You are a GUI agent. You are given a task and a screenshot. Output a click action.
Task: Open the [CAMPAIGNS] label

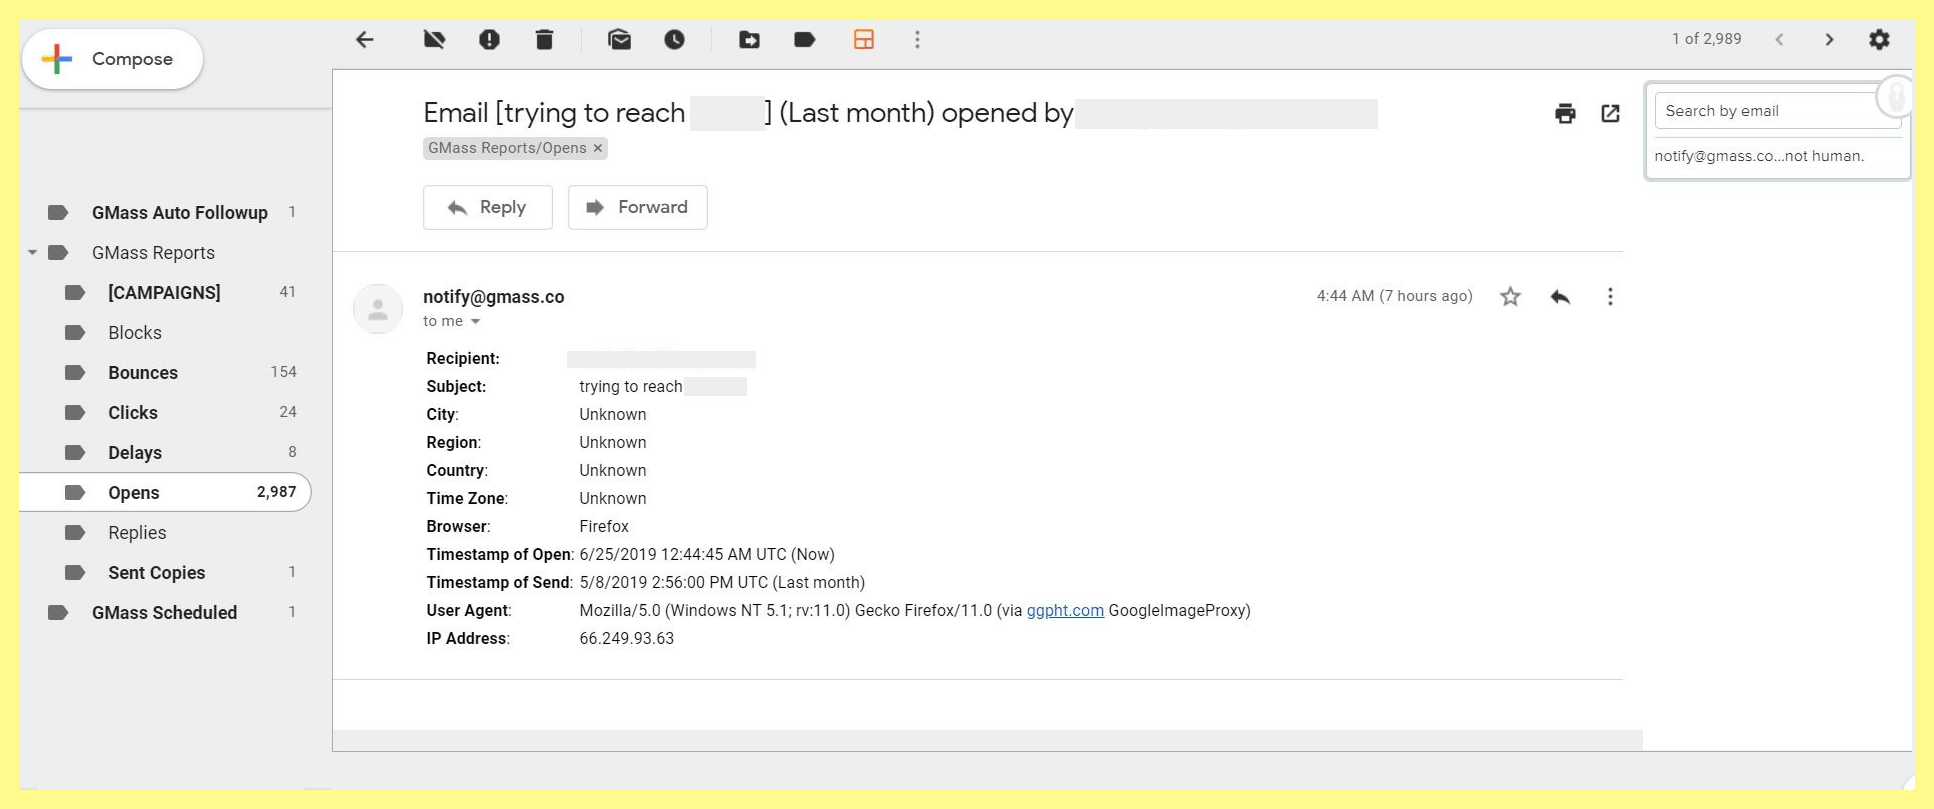[x=166, y=292]
